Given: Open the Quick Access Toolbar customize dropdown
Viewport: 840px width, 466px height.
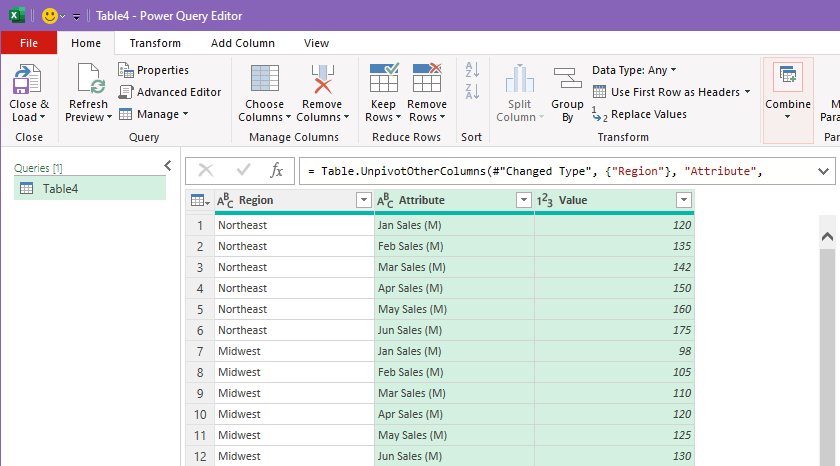Looking at the screenshot, I should click(x=77, y=17).
